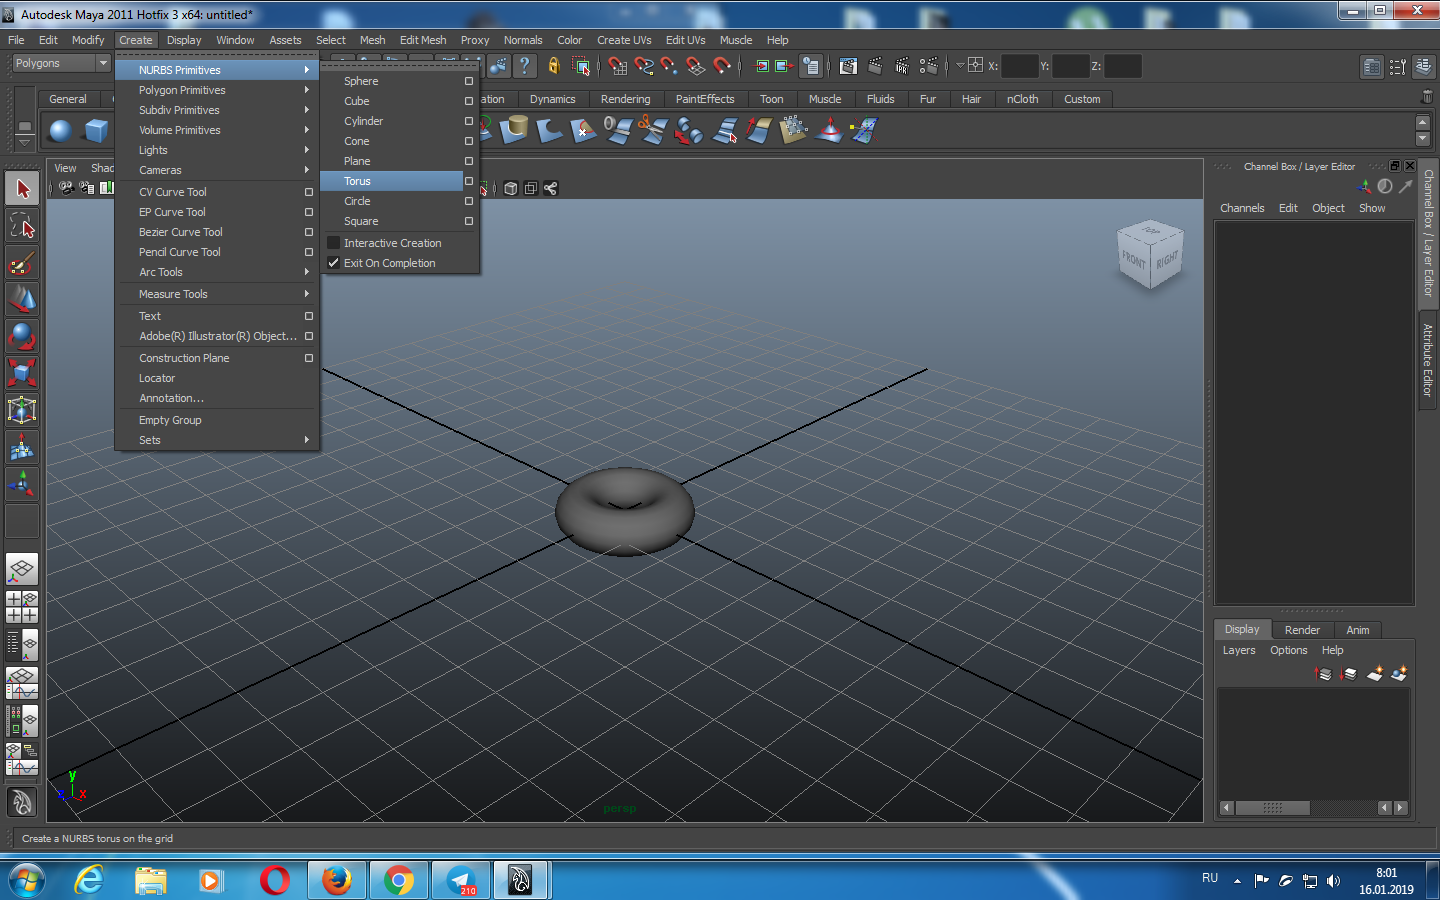Choose the Lasso selection tool

(22, 225)
